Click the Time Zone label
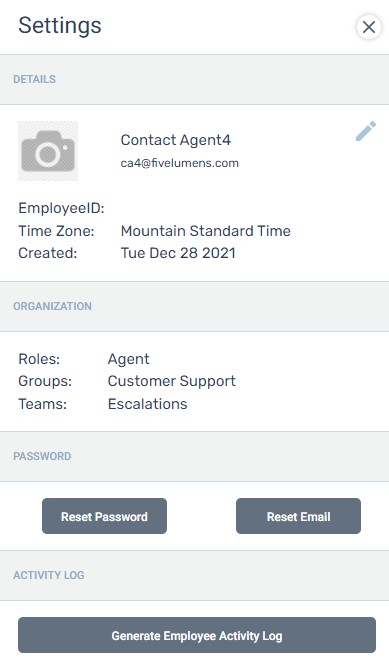The width and height of the screenshot is (389, 664). pyautogui.click(x=56, y=231)
